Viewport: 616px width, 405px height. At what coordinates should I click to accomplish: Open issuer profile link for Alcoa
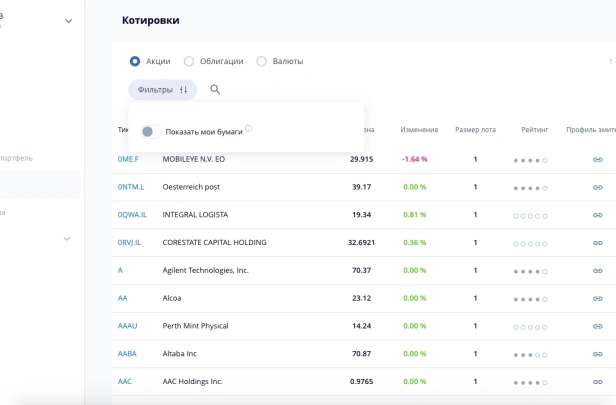click(x=598, y=299)
